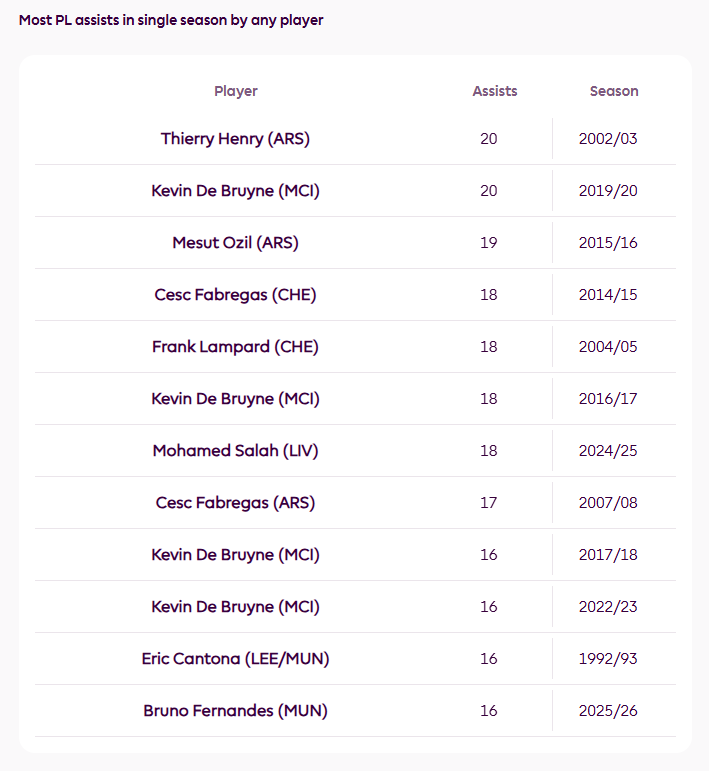
Task: Click the 1992/93 season cell
Action: (608, 659)
